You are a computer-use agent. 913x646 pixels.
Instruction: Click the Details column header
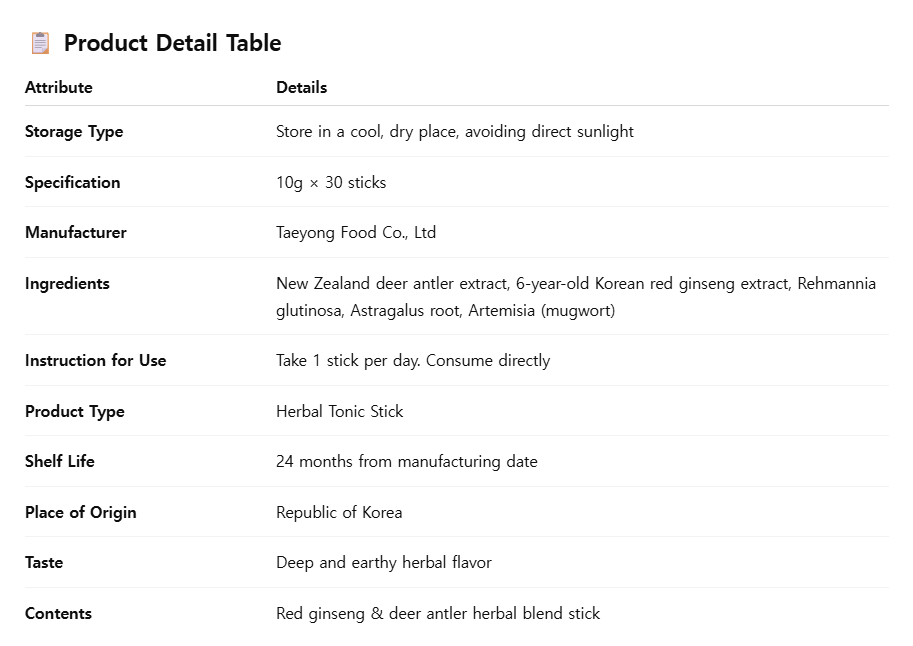point(301,87)
